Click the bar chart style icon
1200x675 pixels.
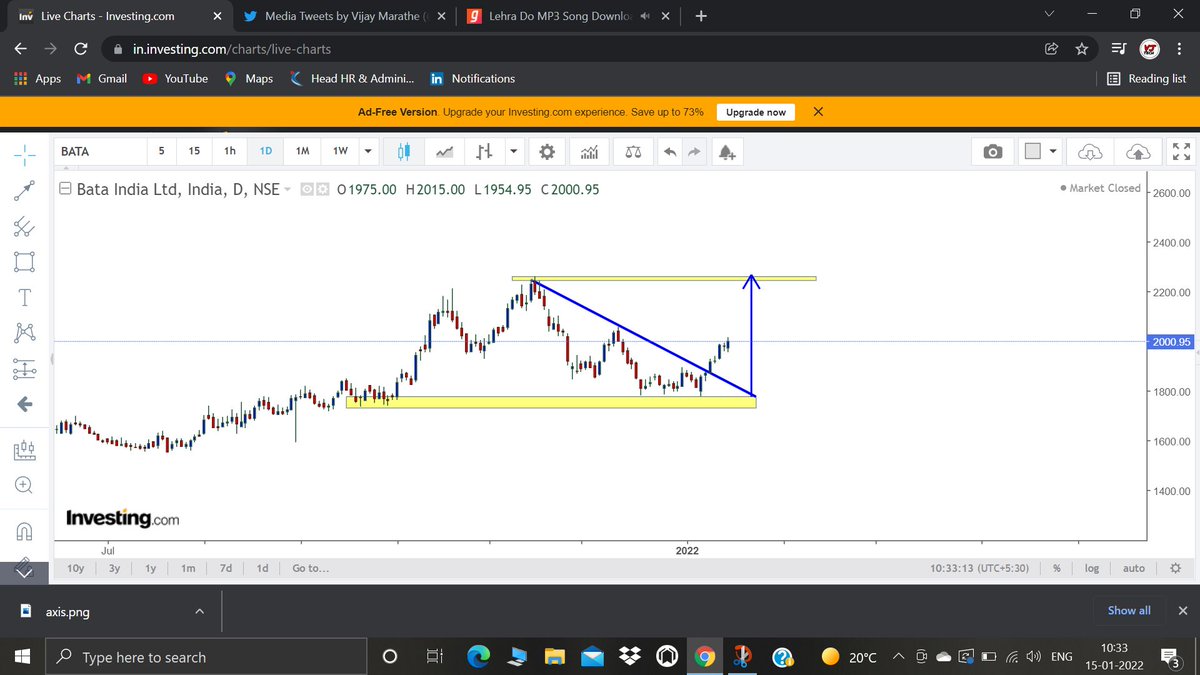click(x=485, y=151)
